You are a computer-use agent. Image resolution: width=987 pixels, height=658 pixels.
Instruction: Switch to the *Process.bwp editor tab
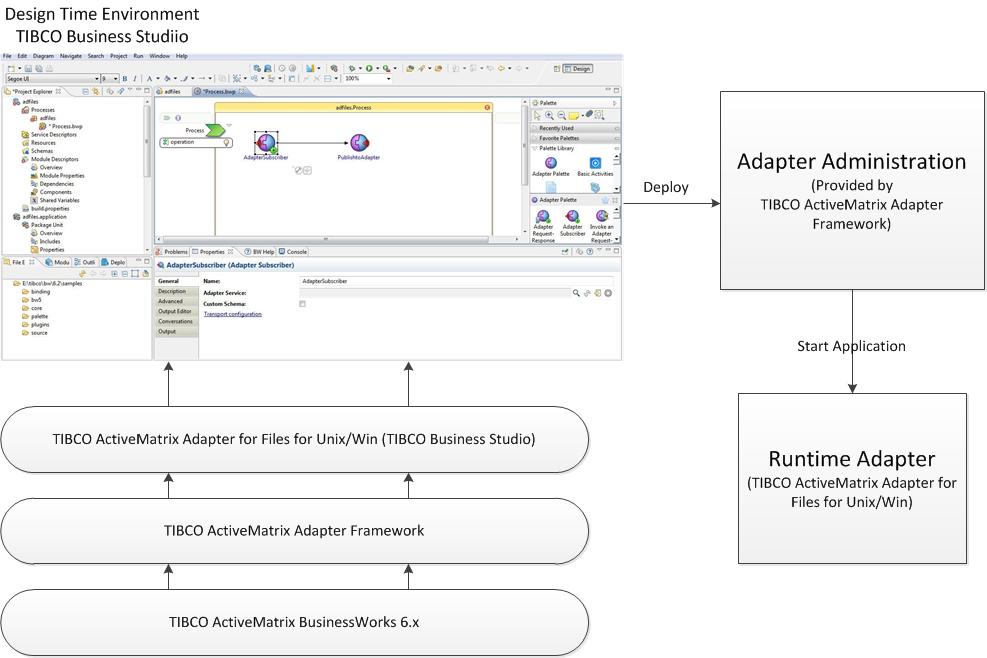tap(219, 92)
